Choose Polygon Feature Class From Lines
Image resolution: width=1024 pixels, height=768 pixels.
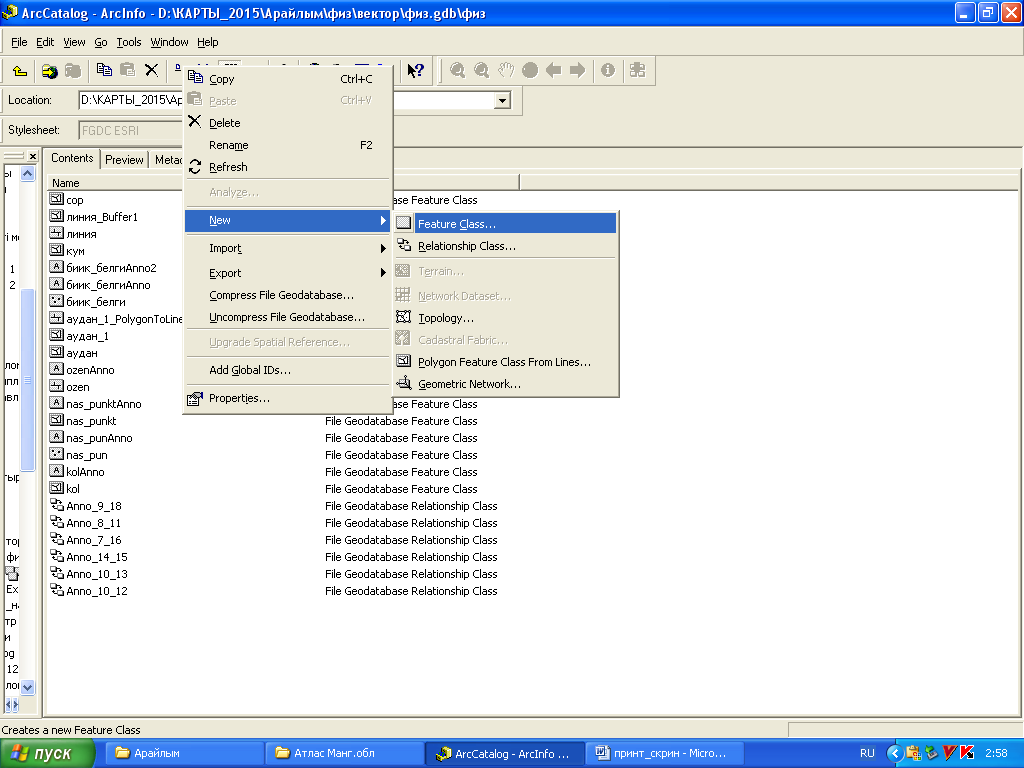point(505,362)
